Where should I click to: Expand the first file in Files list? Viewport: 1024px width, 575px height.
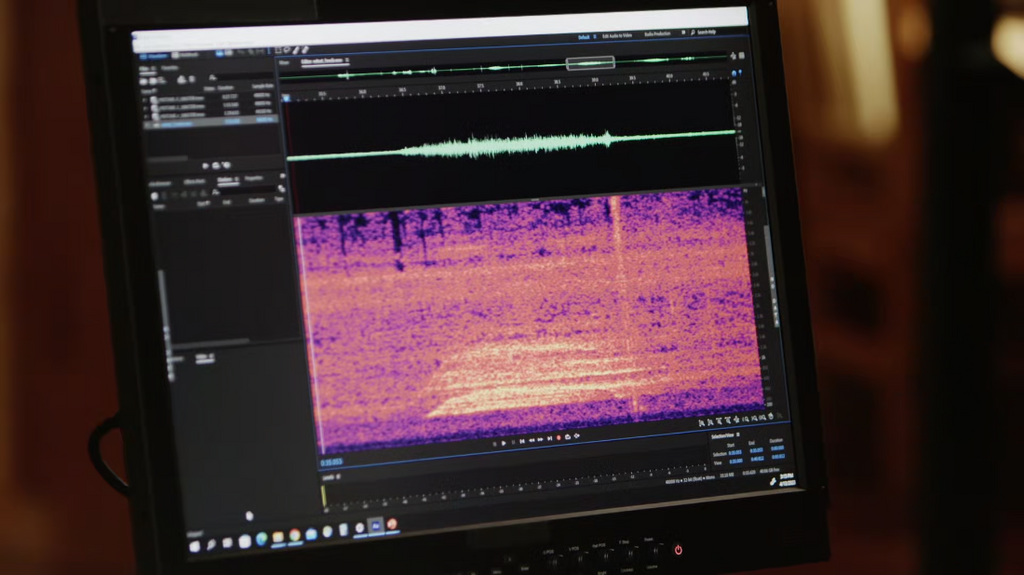coord(146,100)
